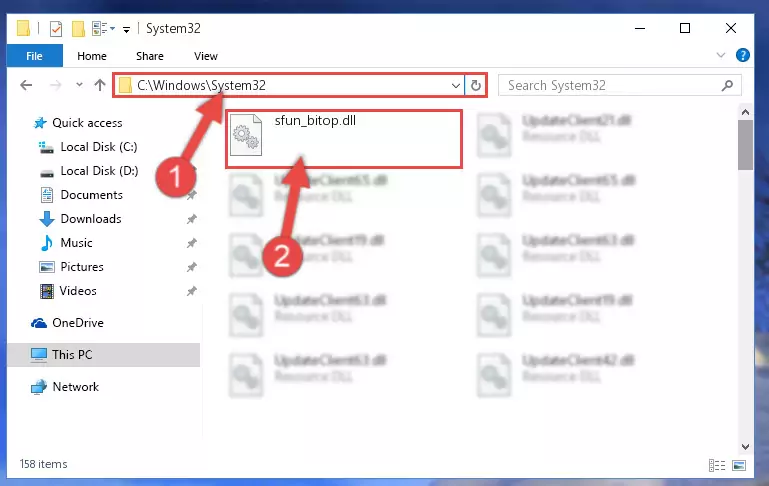Select Network in navigation pane
Viewport: 769px width, 486px height.
click(76, 387)
